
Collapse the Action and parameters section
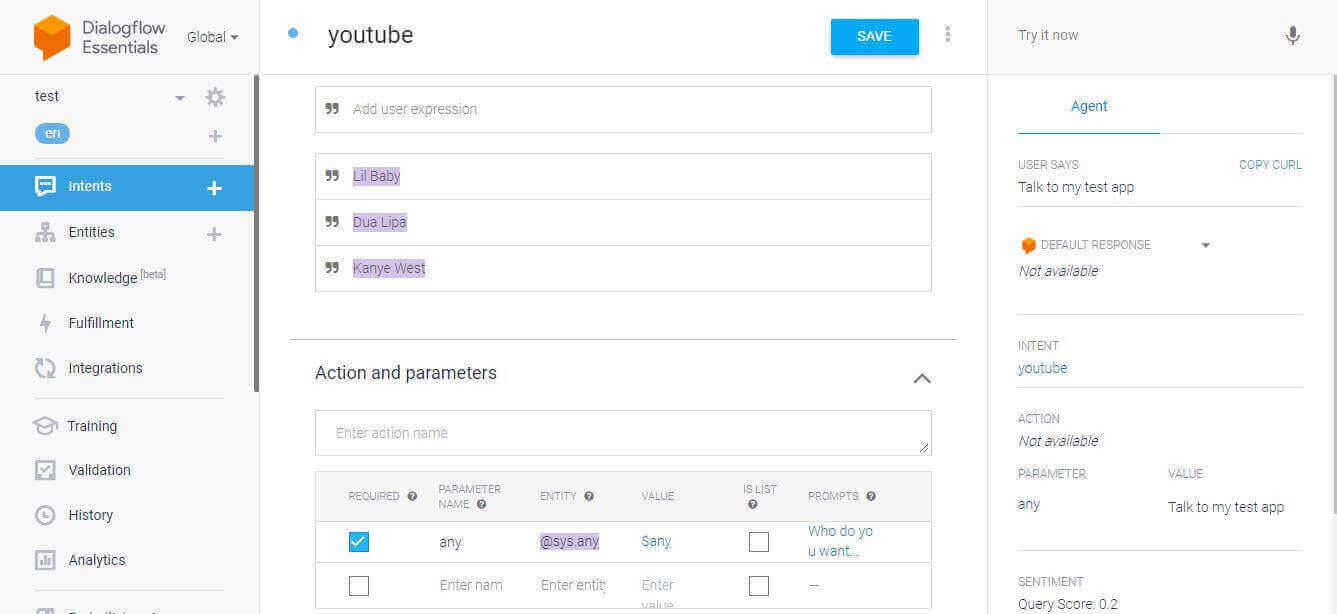click(922, 378)
